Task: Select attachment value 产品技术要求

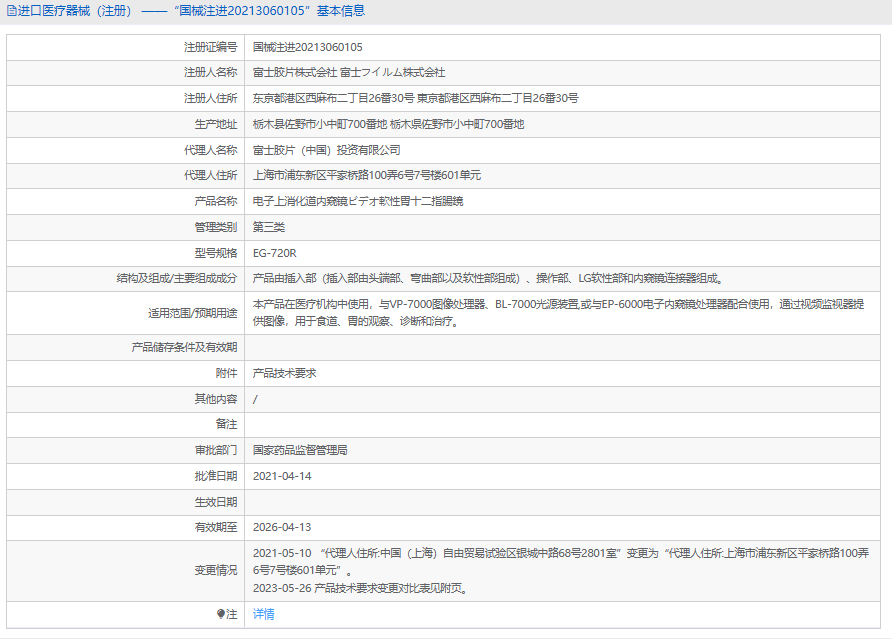Action: pyautogui.click(x=284, y=373)
